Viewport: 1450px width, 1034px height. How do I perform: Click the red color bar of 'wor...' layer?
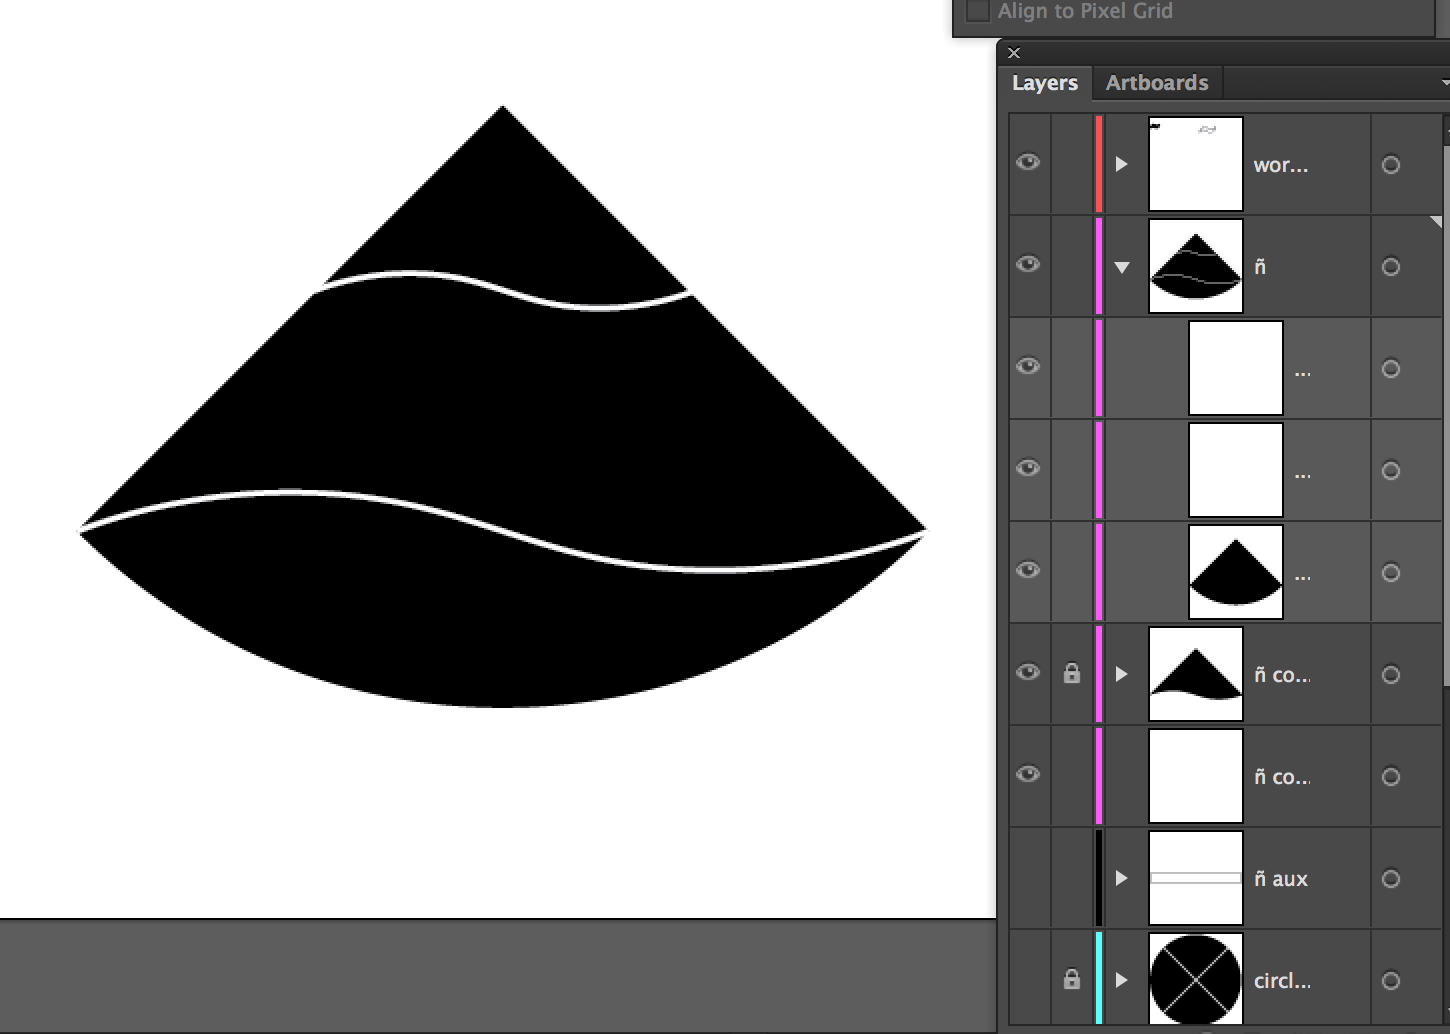(1099, 164)
